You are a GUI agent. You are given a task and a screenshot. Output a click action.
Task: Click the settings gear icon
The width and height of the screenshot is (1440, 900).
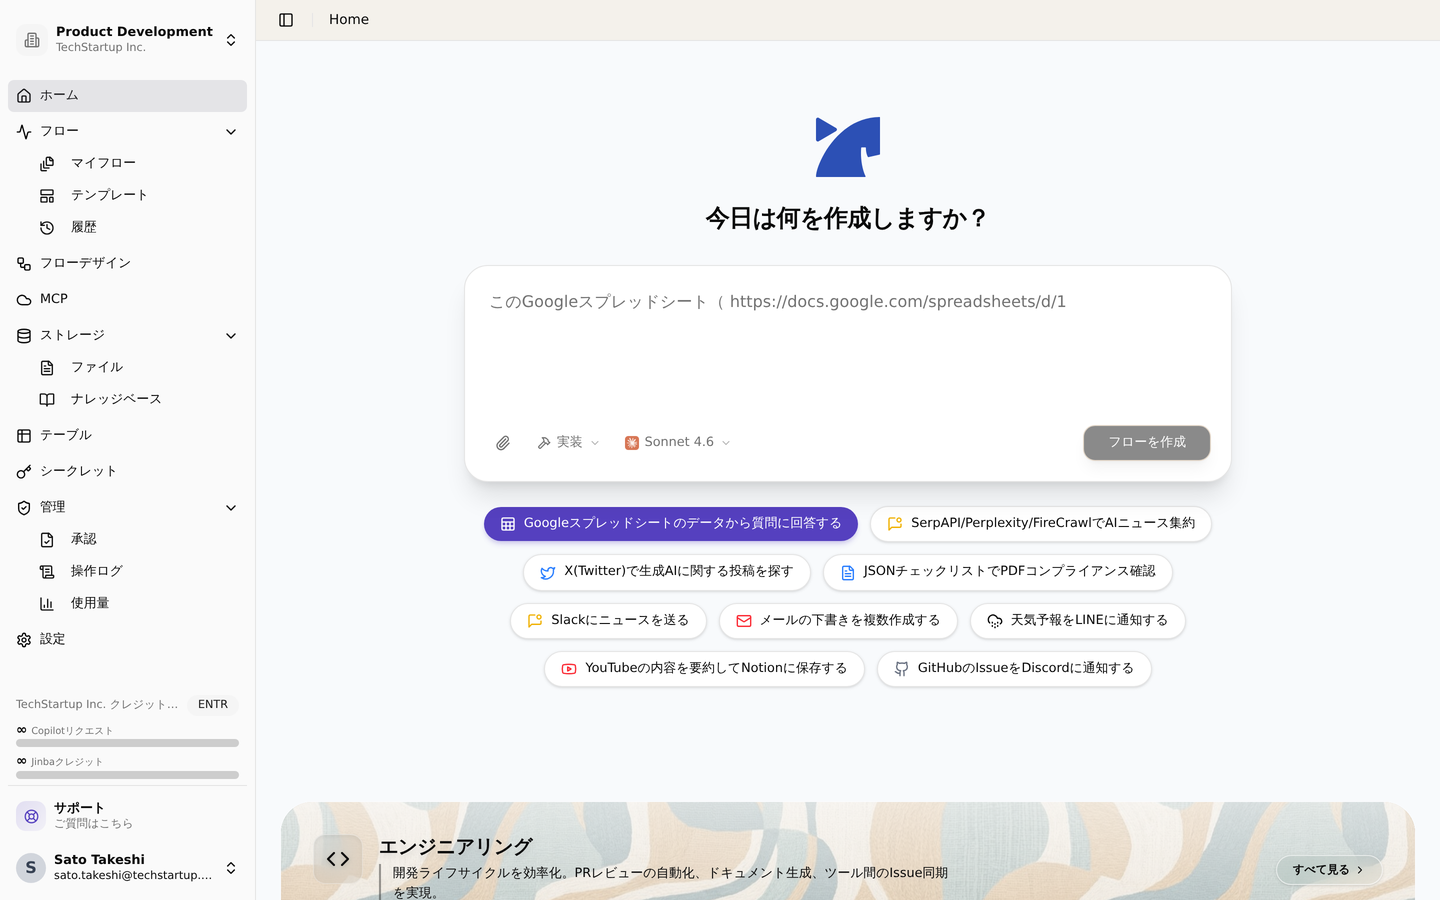tap(24, 640)
